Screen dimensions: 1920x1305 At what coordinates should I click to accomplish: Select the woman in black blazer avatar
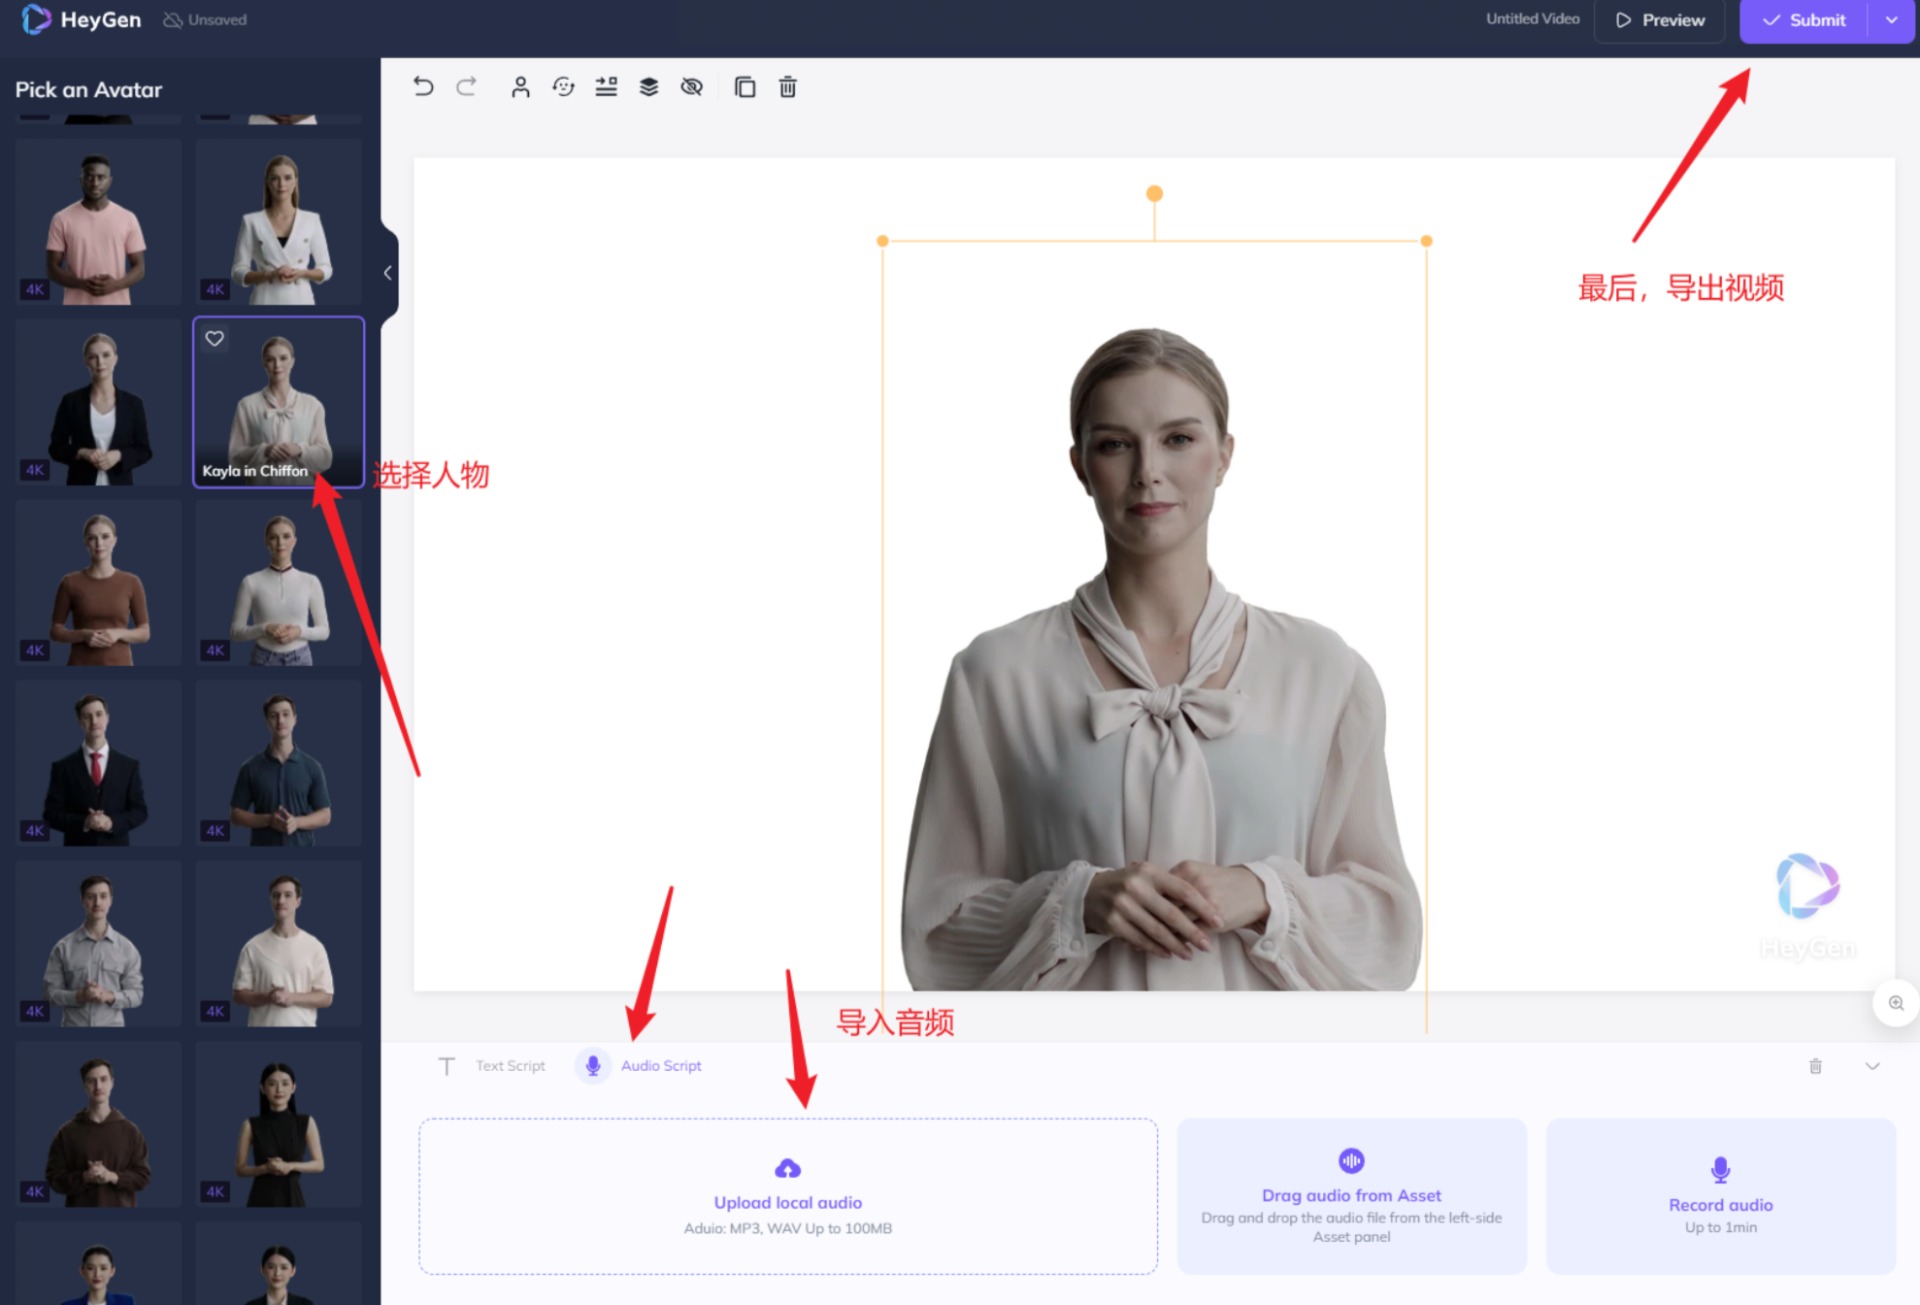[x=98, y=402]
